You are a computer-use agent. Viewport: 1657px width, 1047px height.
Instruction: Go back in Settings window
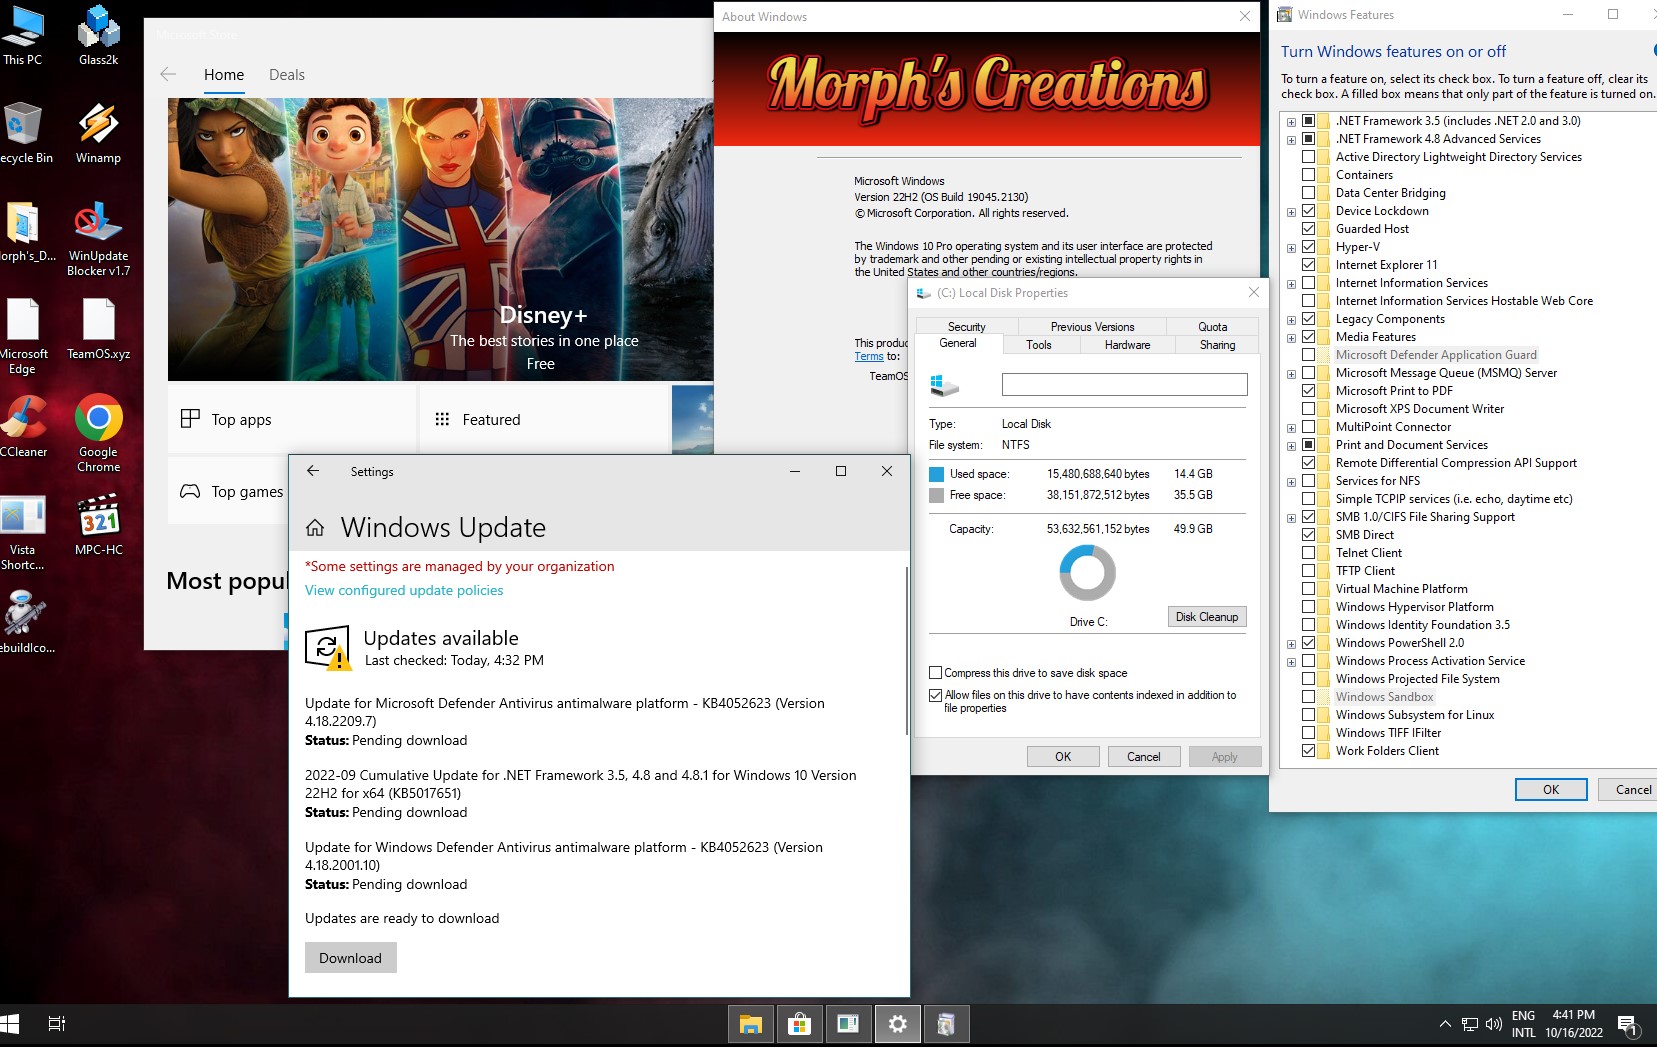(x=313, y=471)
